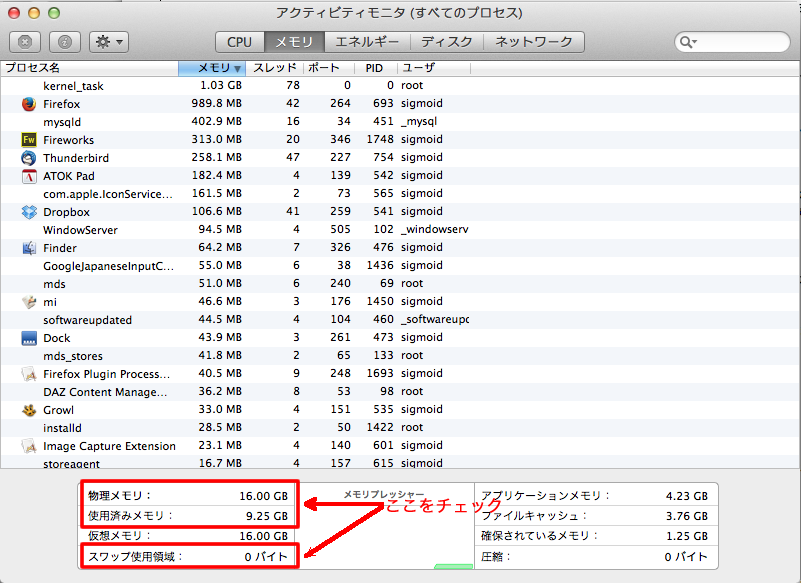Sort by the プロセス名 column header
This screenshot has width=801, height=583.
89,68
